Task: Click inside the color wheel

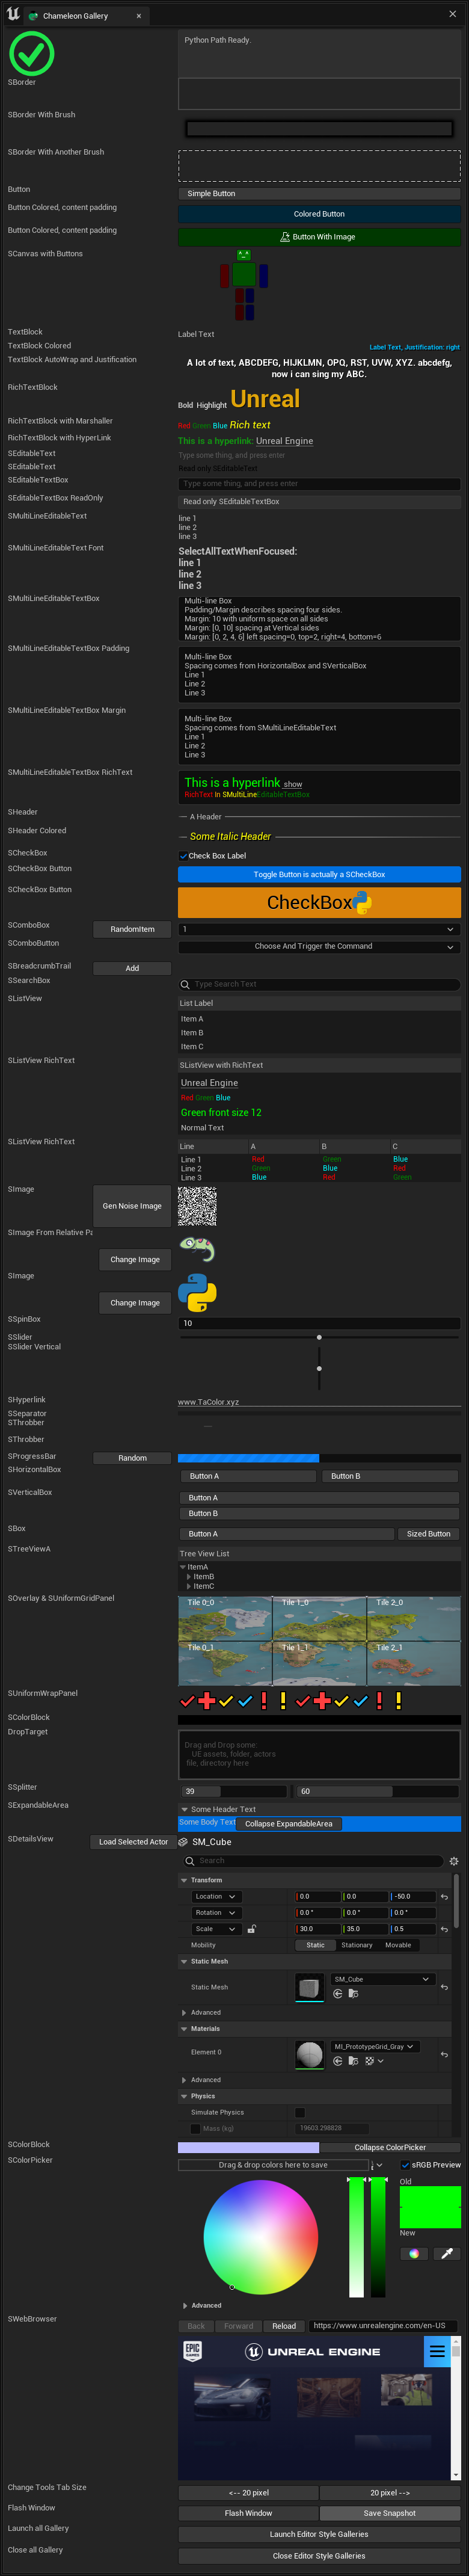Action: coord(260,2236)
